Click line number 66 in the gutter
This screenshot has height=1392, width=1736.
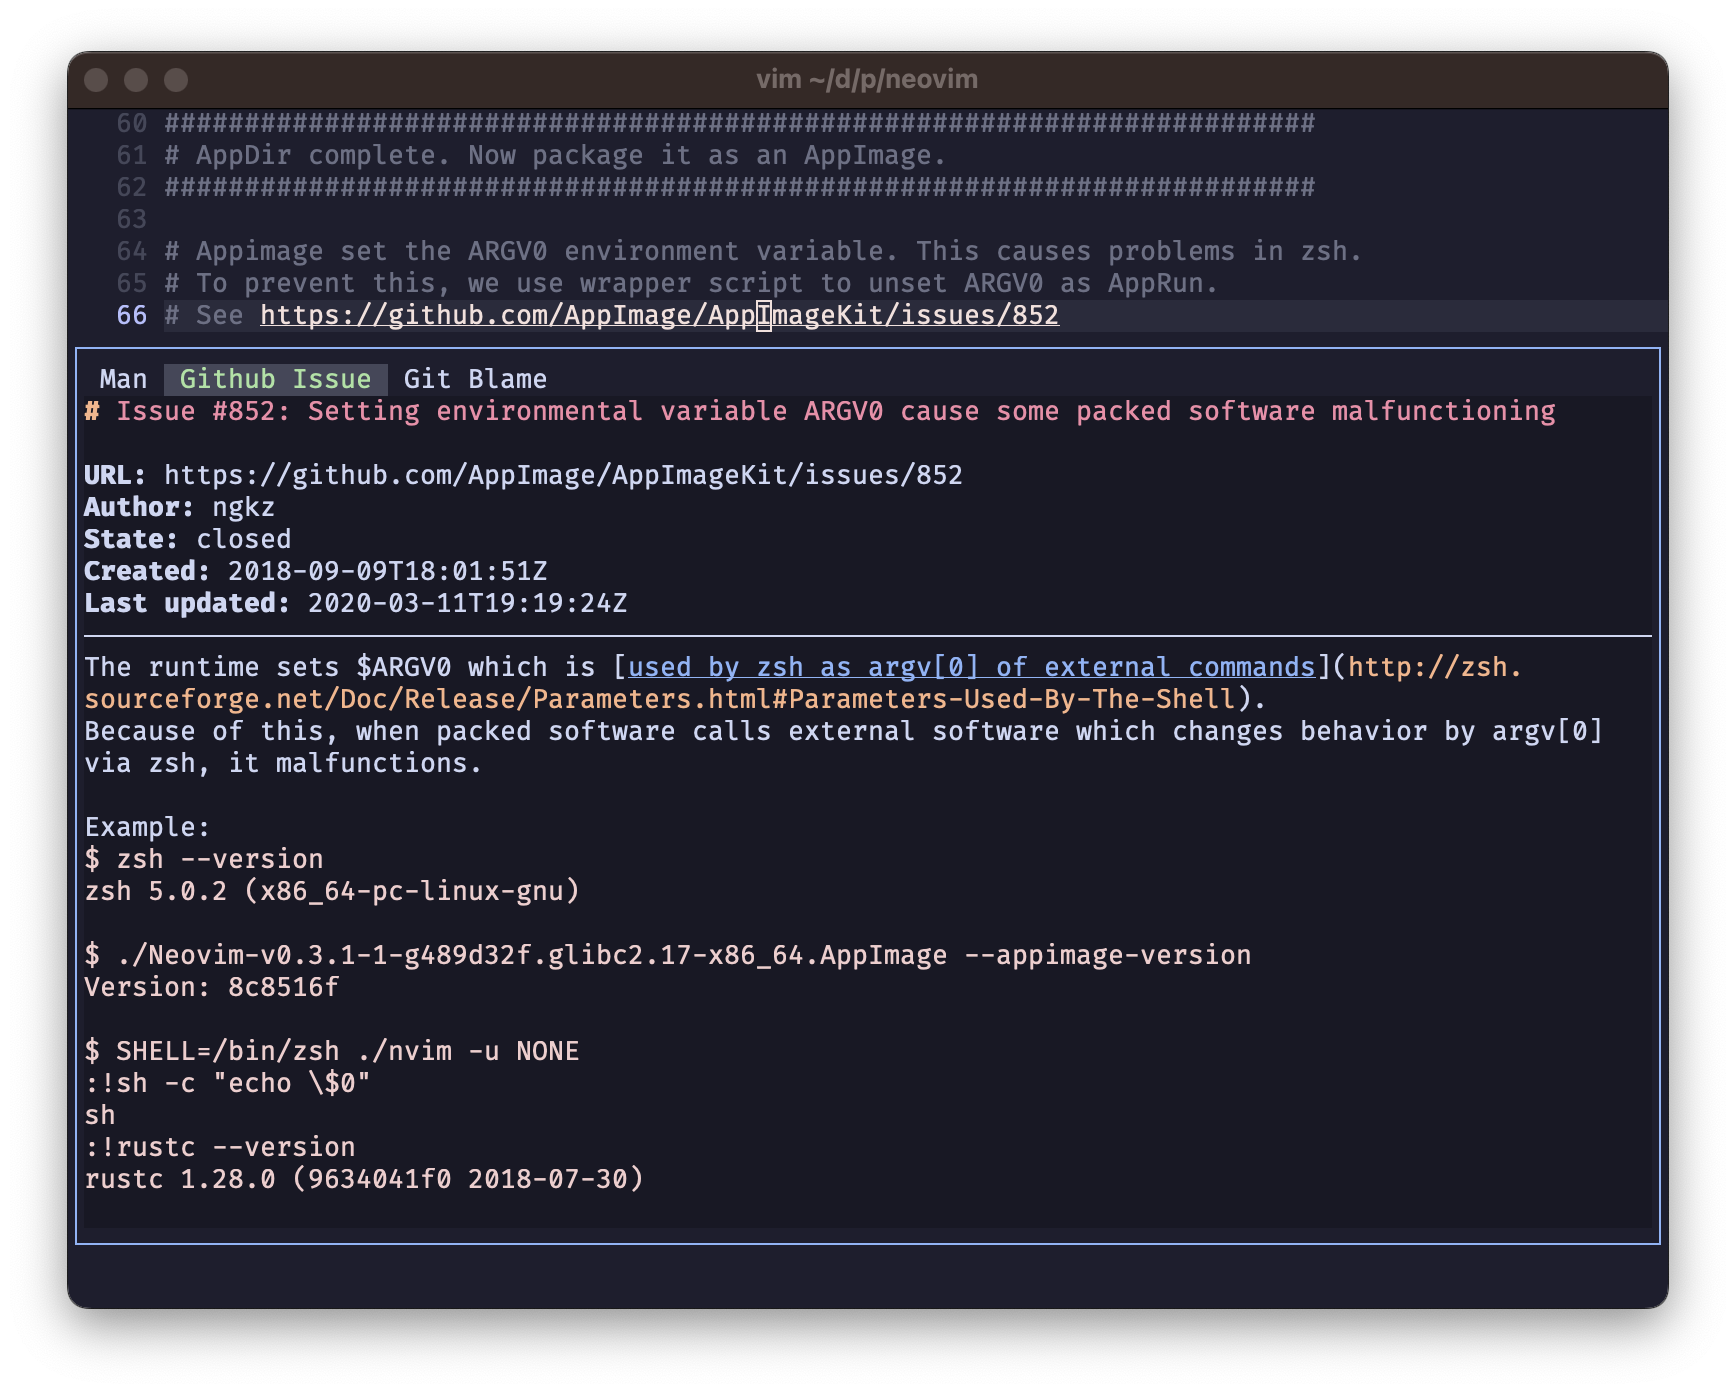(x=131, y=315)
